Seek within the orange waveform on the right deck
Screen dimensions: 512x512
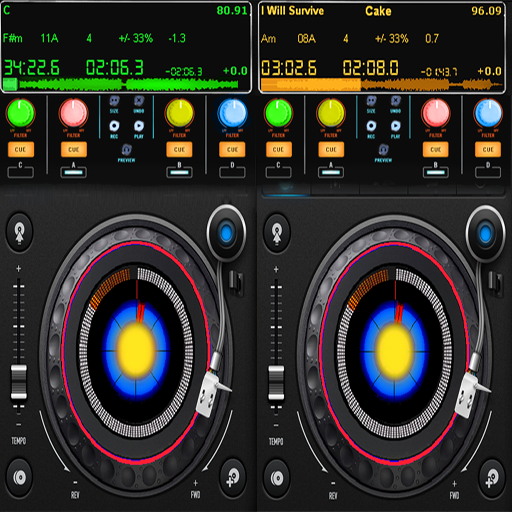coord(381,85)
